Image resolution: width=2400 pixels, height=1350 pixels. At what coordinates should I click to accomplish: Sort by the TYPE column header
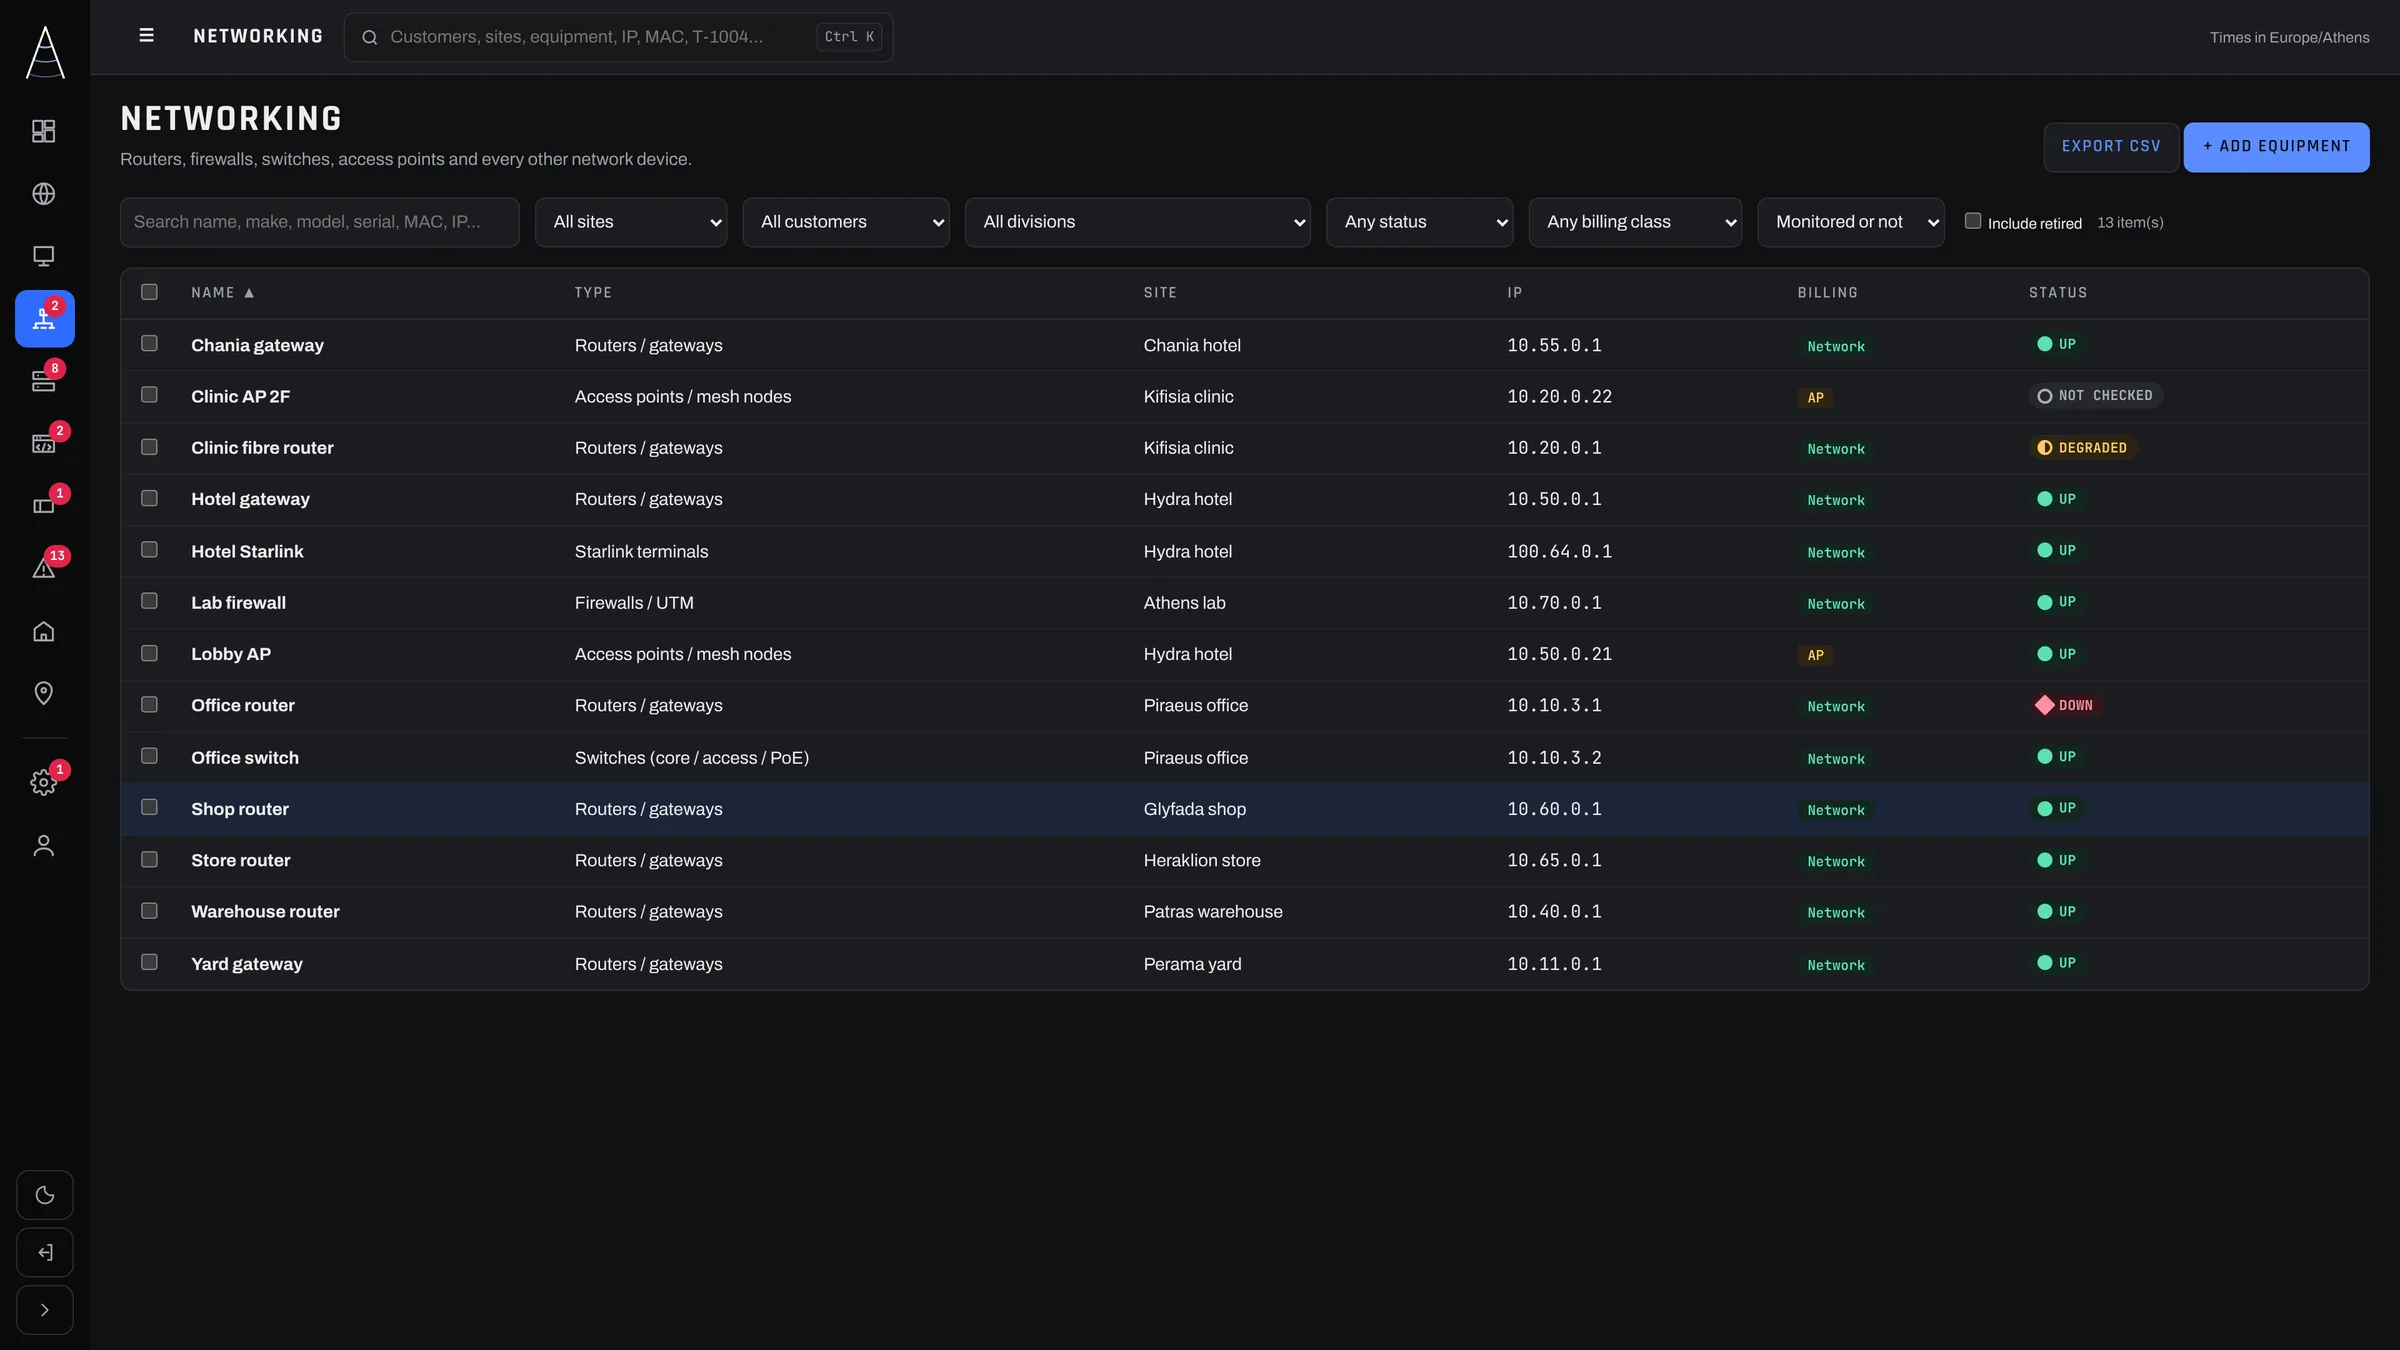(593, 293)
